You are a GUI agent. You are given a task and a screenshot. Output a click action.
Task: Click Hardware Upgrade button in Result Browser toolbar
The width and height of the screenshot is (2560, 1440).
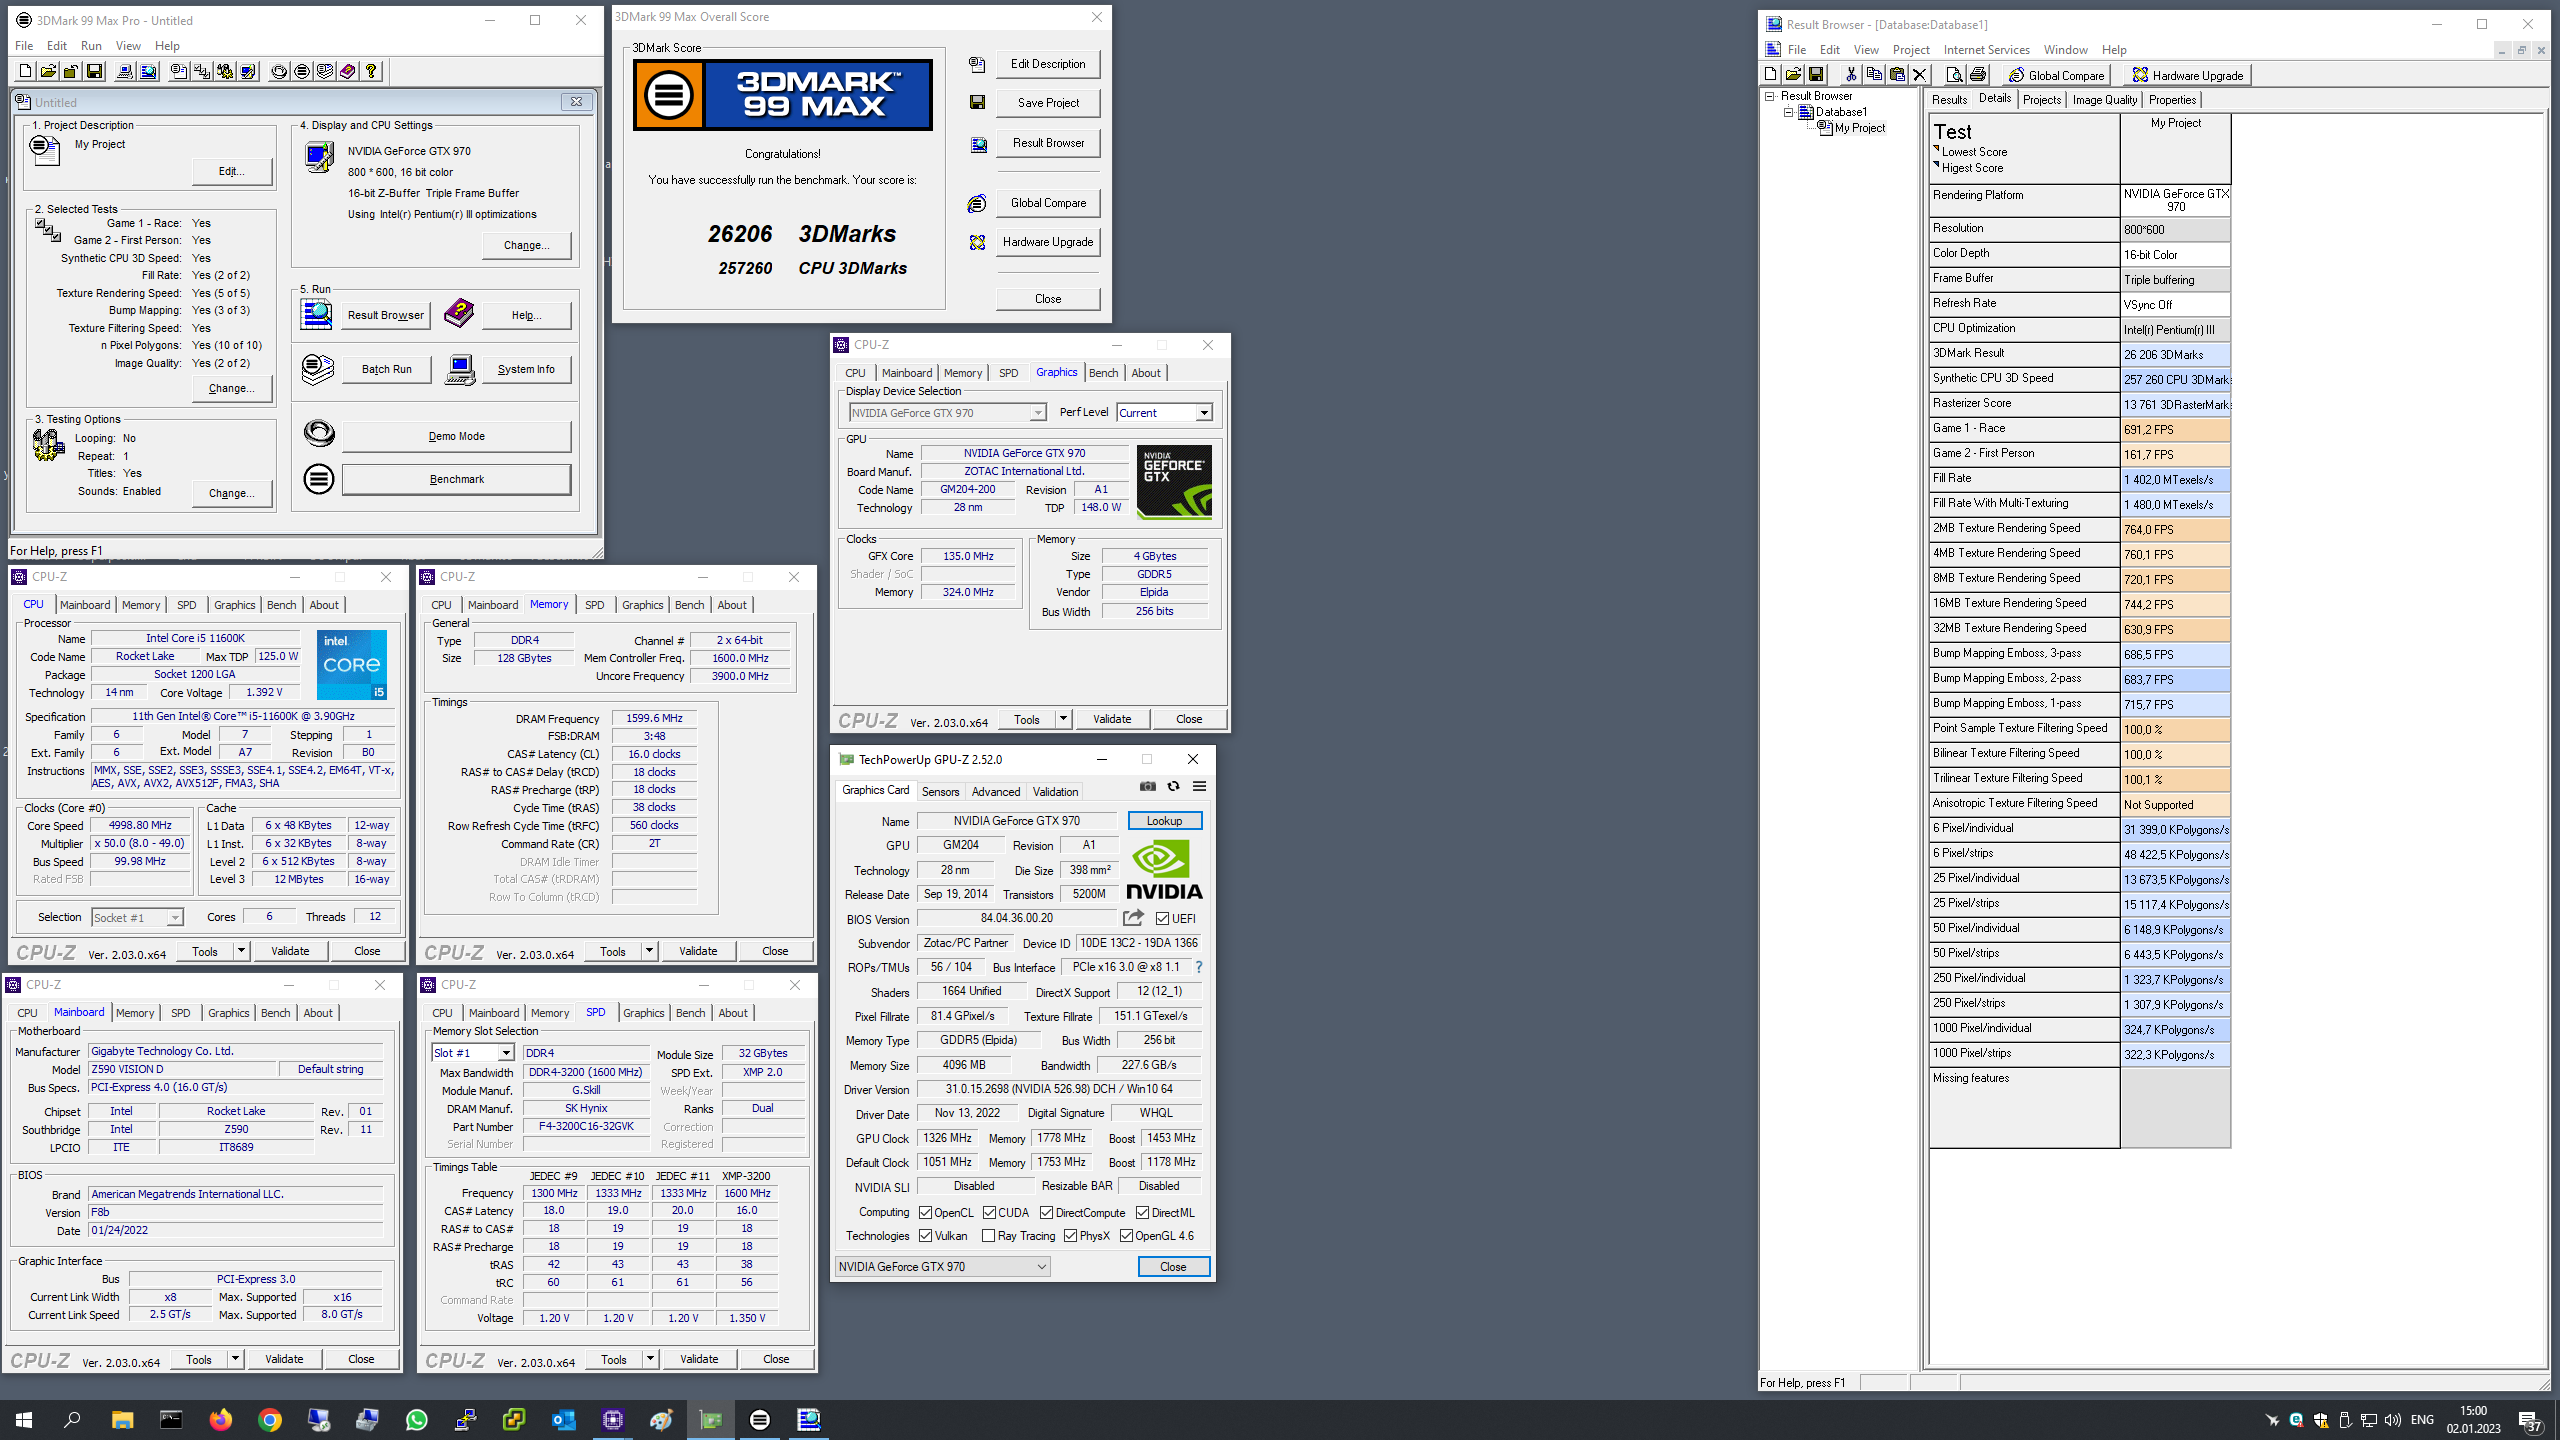[x=2187, y=75]
